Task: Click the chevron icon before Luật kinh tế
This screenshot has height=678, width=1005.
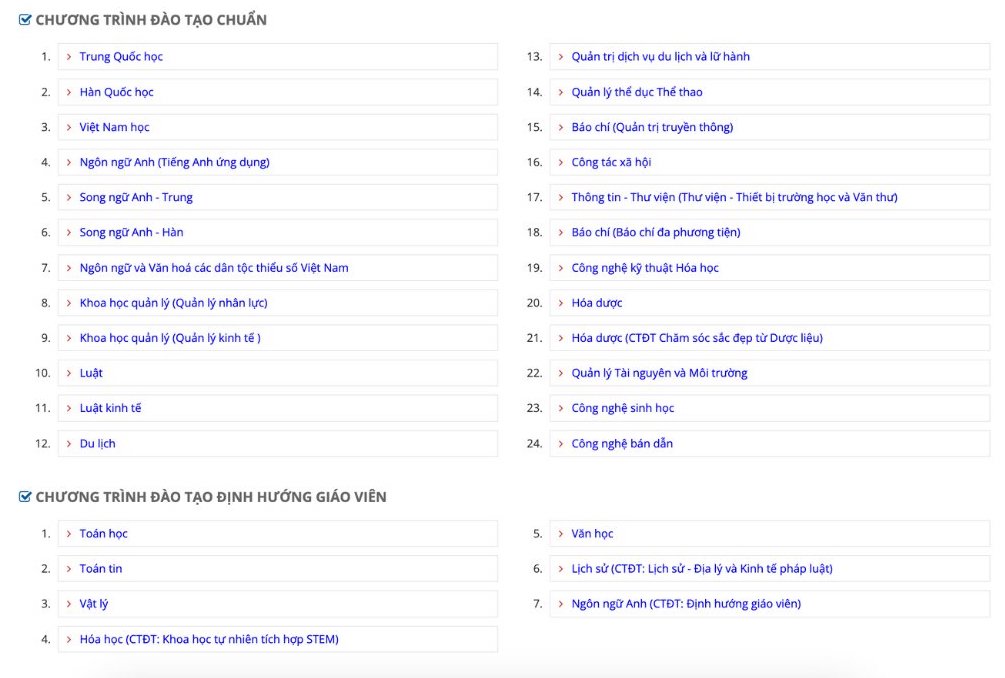Action: pyautogui.click(x=69, y=408)
